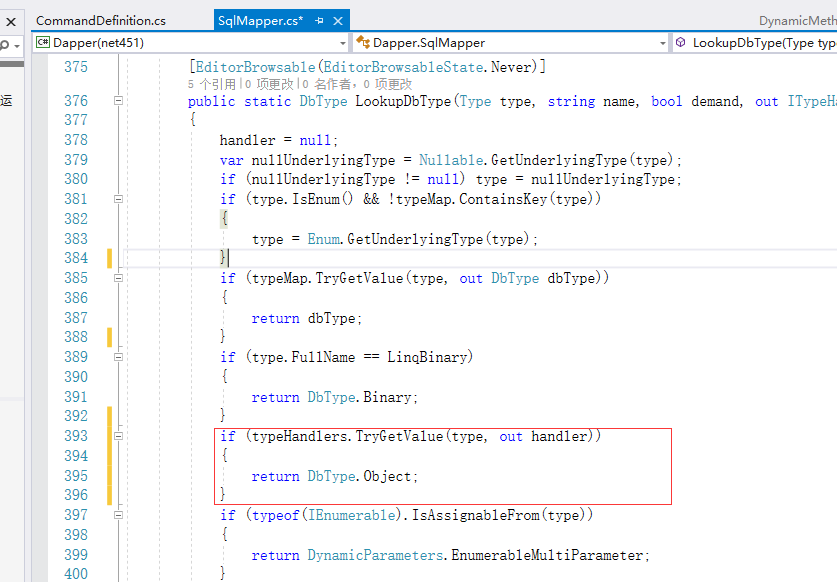Click line number 375
The width and height of the screenshot is (837, 582).
tap(76, 67)
